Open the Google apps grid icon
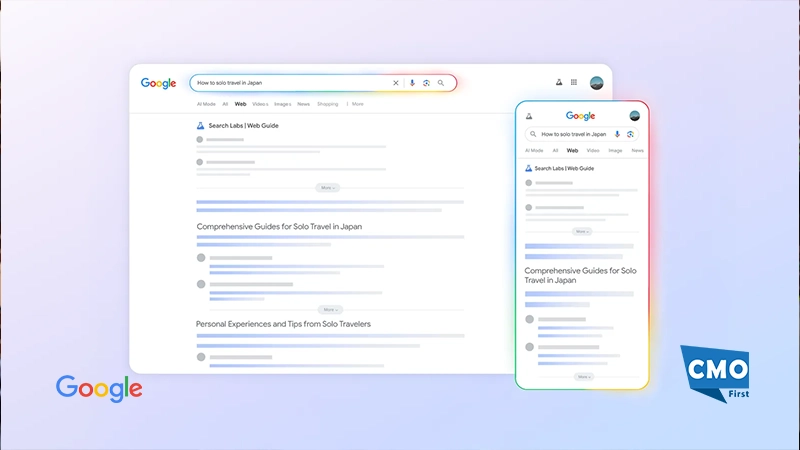Image resolution: width=800 pixels, height=450 pixels. tap(574, 82)
